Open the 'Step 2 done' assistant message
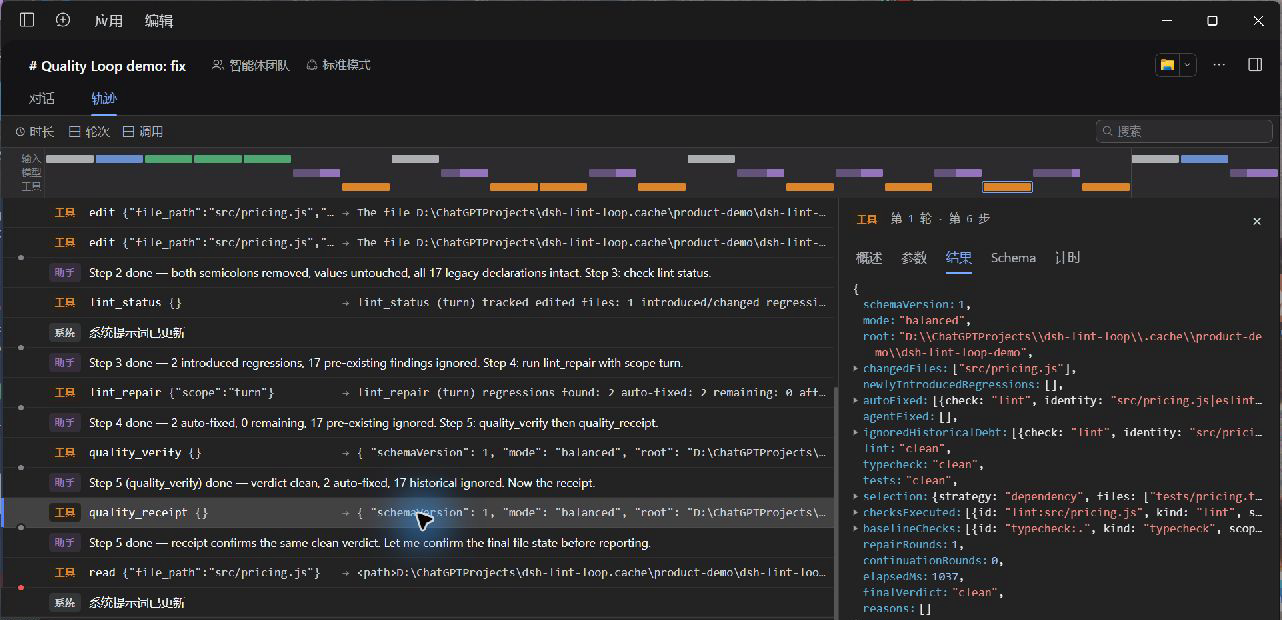 [x=419, y=273]
